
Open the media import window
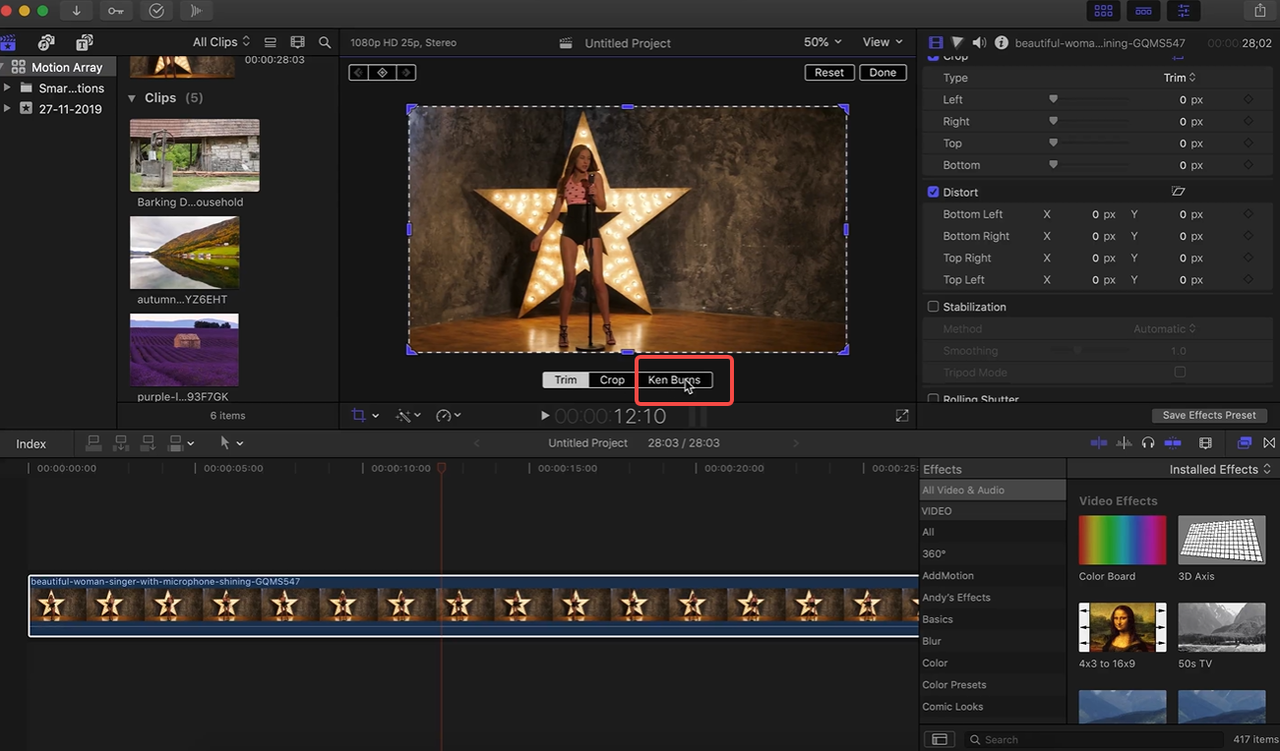76,11
